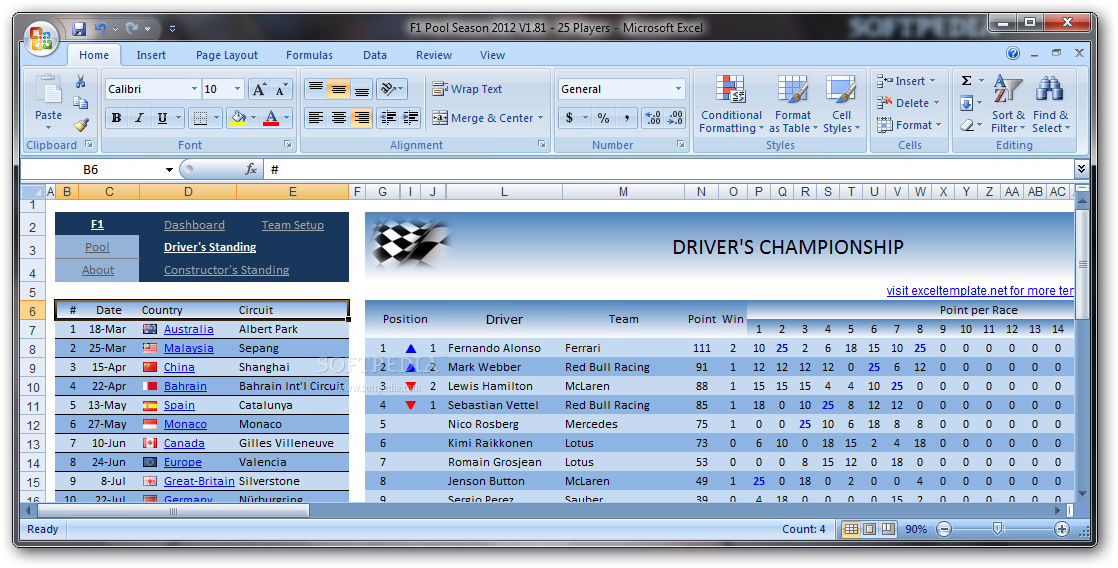
Task: Switch to the Page Layout tab
Action: (227, 55)
